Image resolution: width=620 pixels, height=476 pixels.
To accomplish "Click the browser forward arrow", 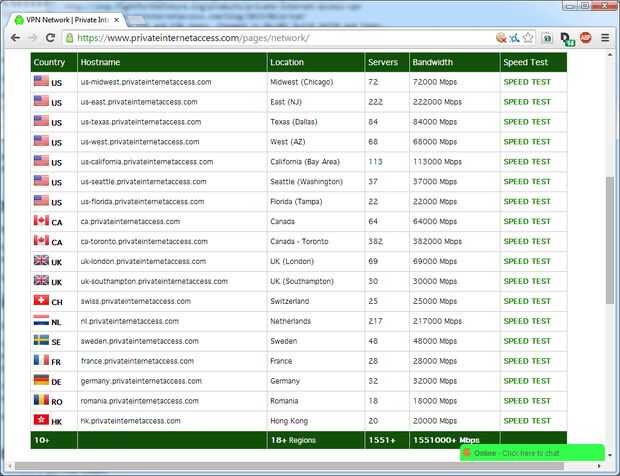I will pos(33,38).
